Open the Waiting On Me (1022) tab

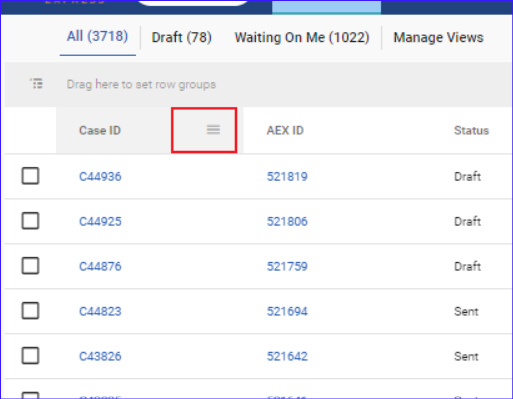tap(302, 37)
